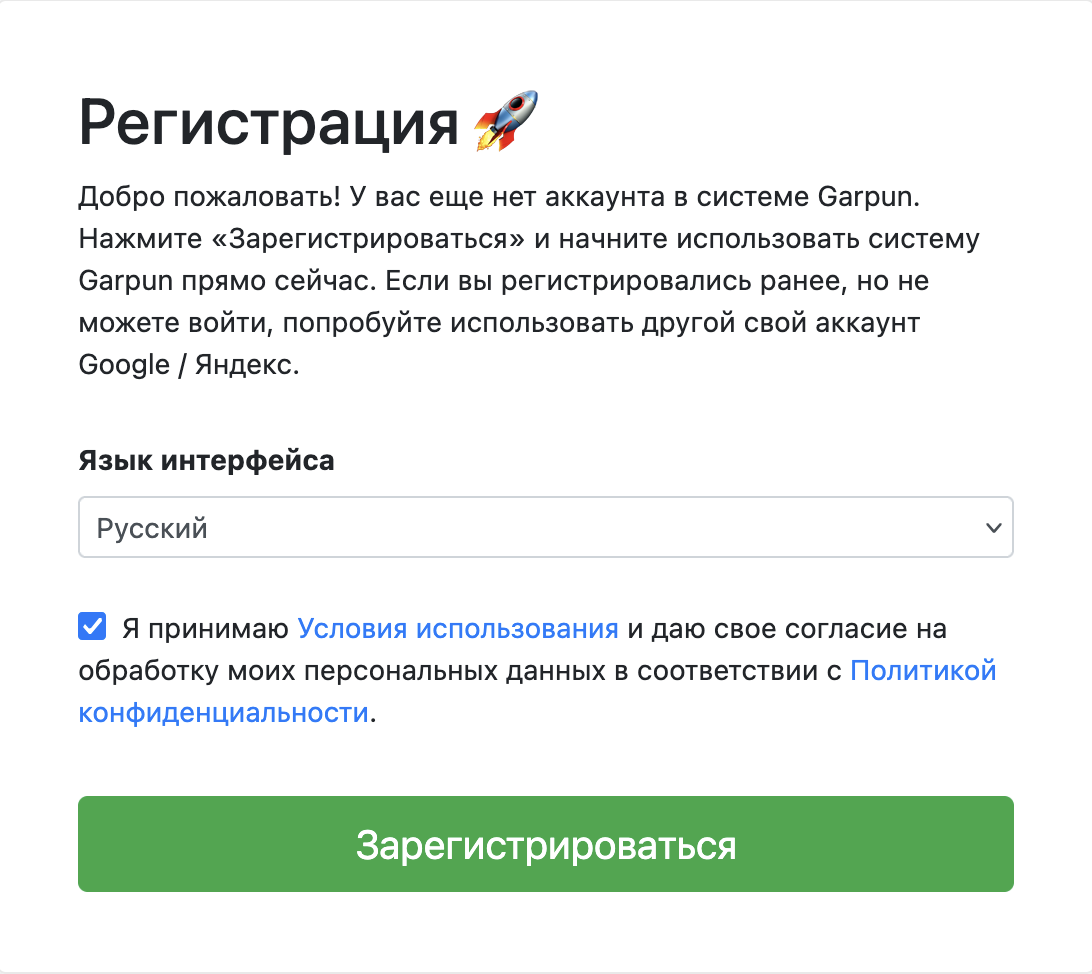Click the phrase начните использовать систему
Screen dimensions: 1092x974
pos(770,239)
